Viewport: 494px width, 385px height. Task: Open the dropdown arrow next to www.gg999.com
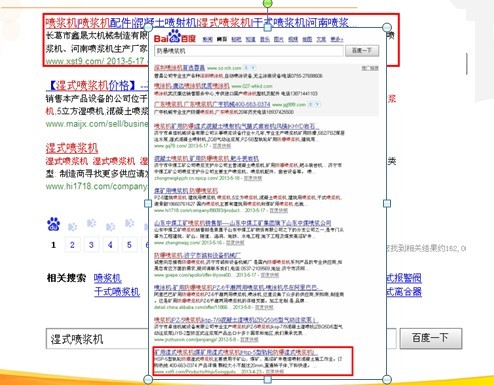click(317, 104)
